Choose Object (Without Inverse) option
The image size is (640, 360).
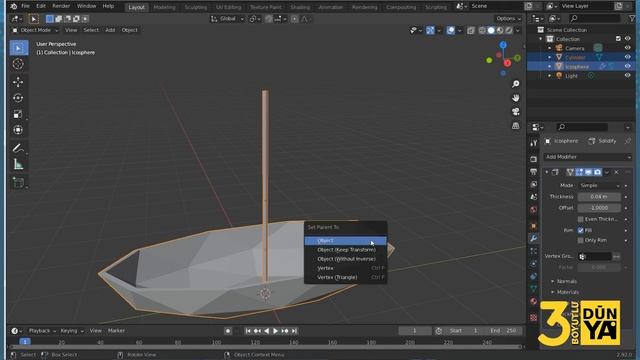point(345,259)
